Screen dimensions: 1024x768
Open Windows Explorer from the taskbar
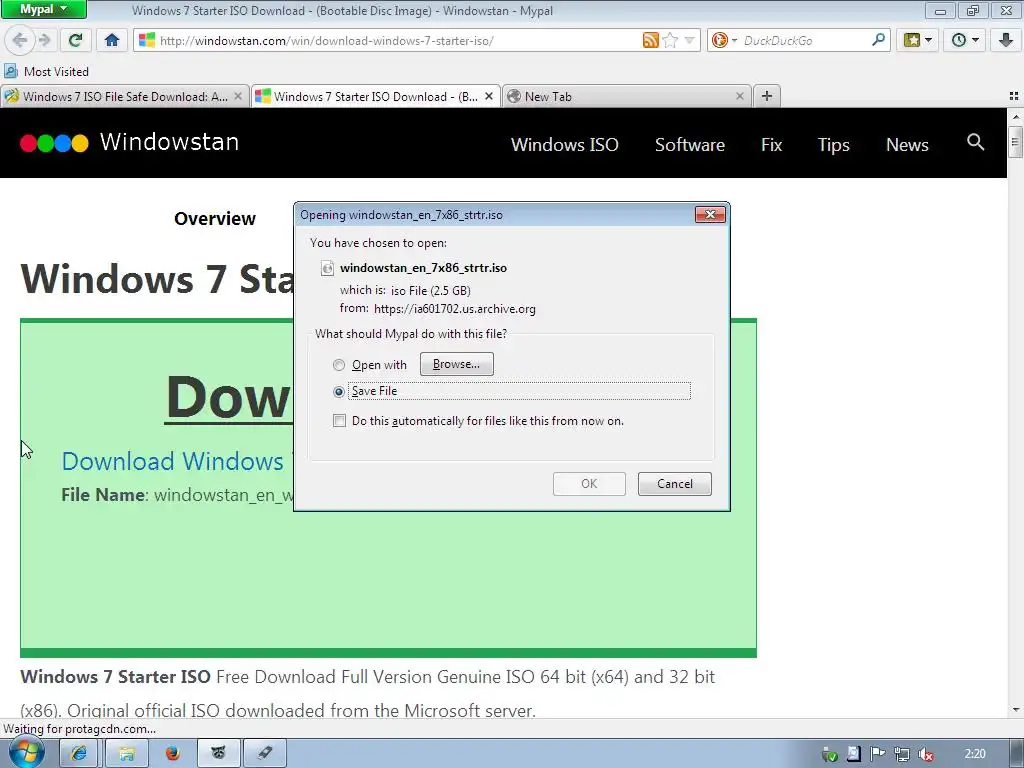(125, 754)
